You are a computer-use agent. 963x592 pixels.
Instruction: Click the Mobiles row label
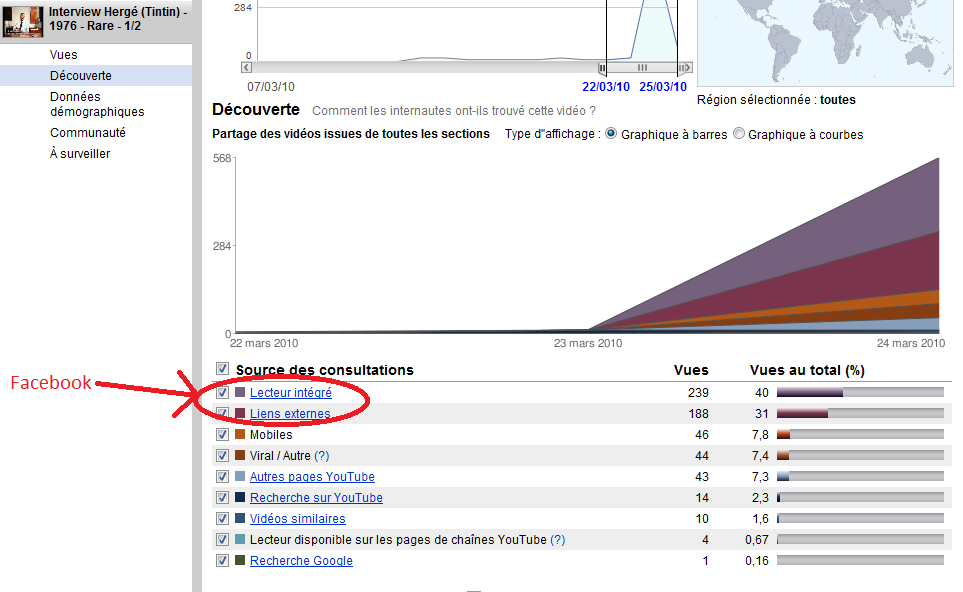[271, 435]
